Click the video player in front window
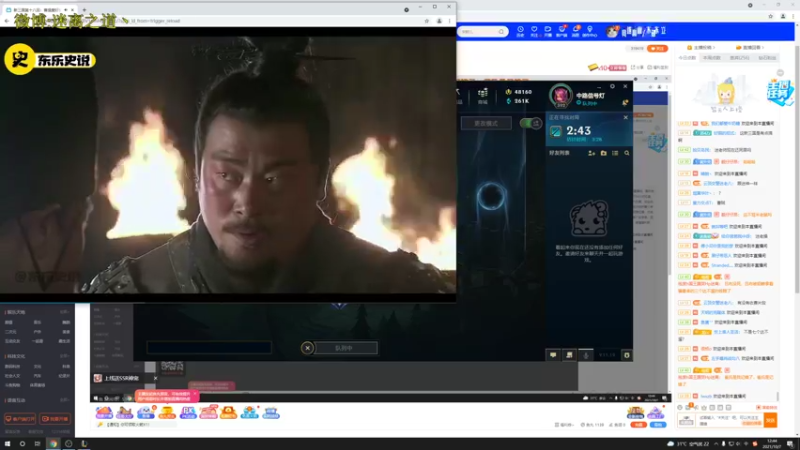The height and width of the screenshot is (450, 800). [x=228, y=164]
